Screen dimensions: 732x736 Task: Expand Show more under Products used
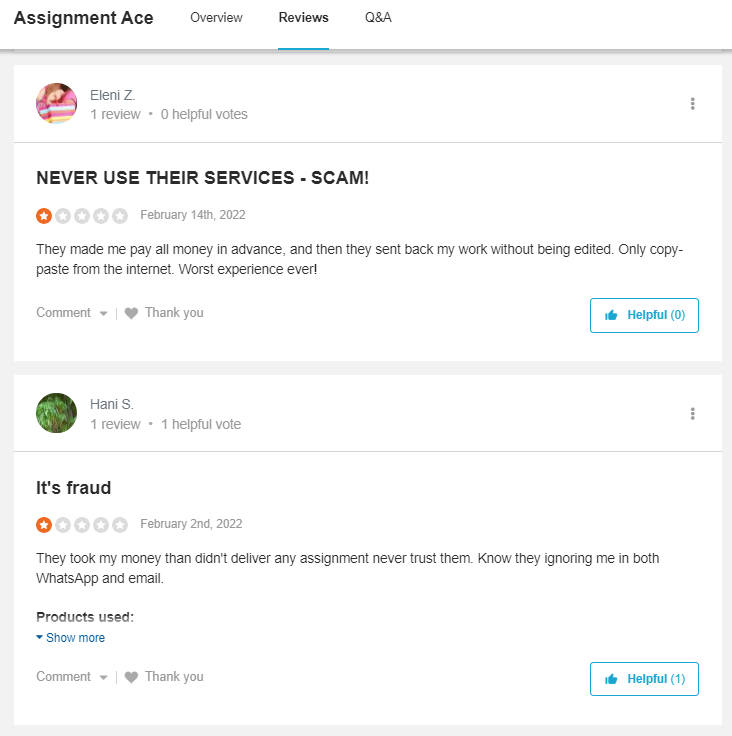point(70,637)
